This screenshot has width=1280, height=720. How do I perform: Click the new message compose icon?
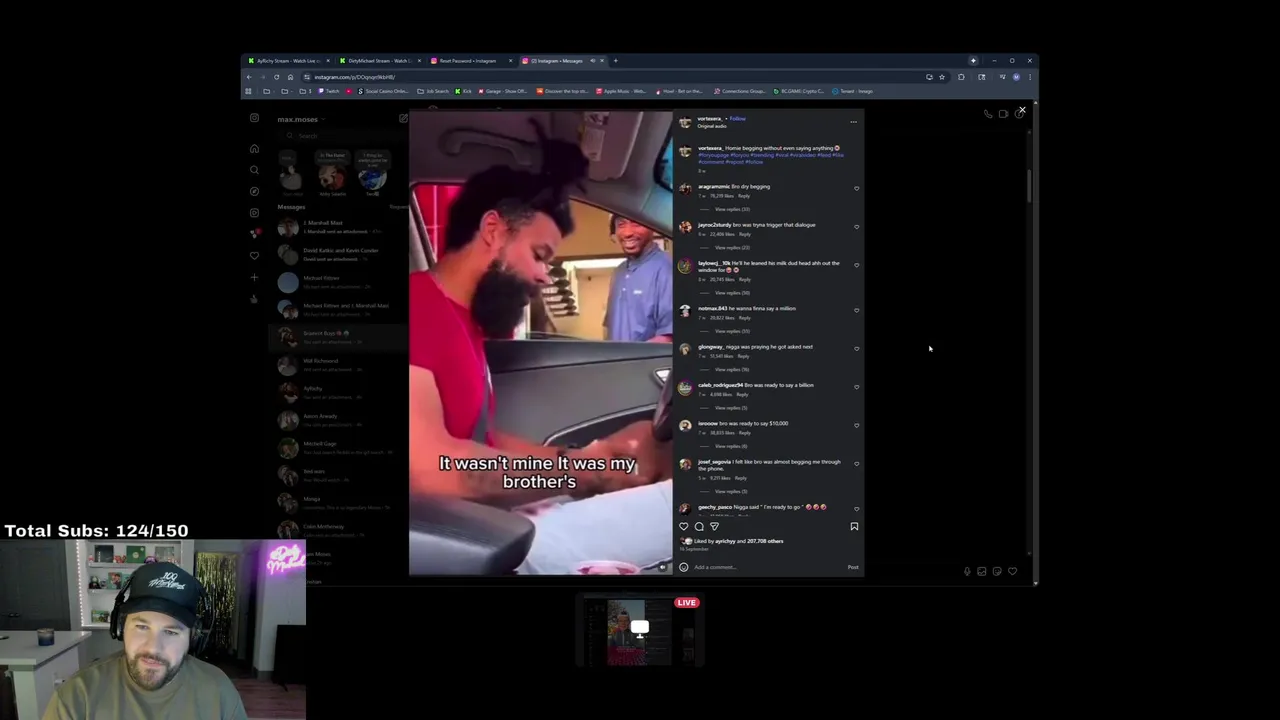point(403,119)
